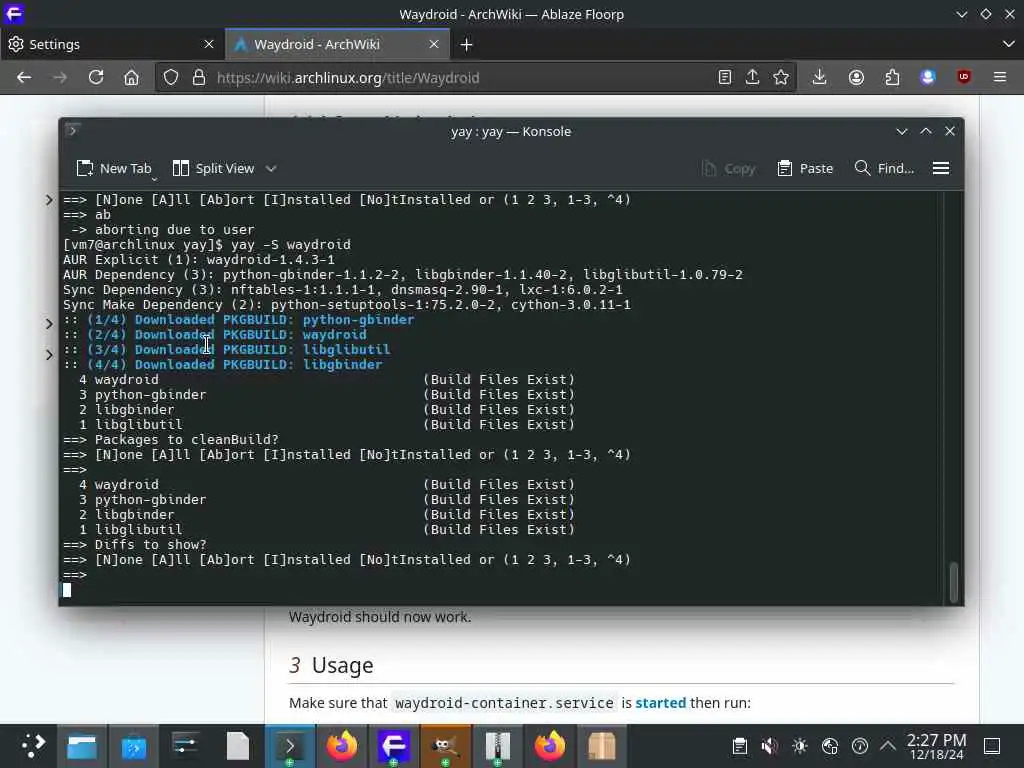The image size is (1024, 768).
Task: Toggle reader view in the address bar
Action: click(x=724, y=78)
